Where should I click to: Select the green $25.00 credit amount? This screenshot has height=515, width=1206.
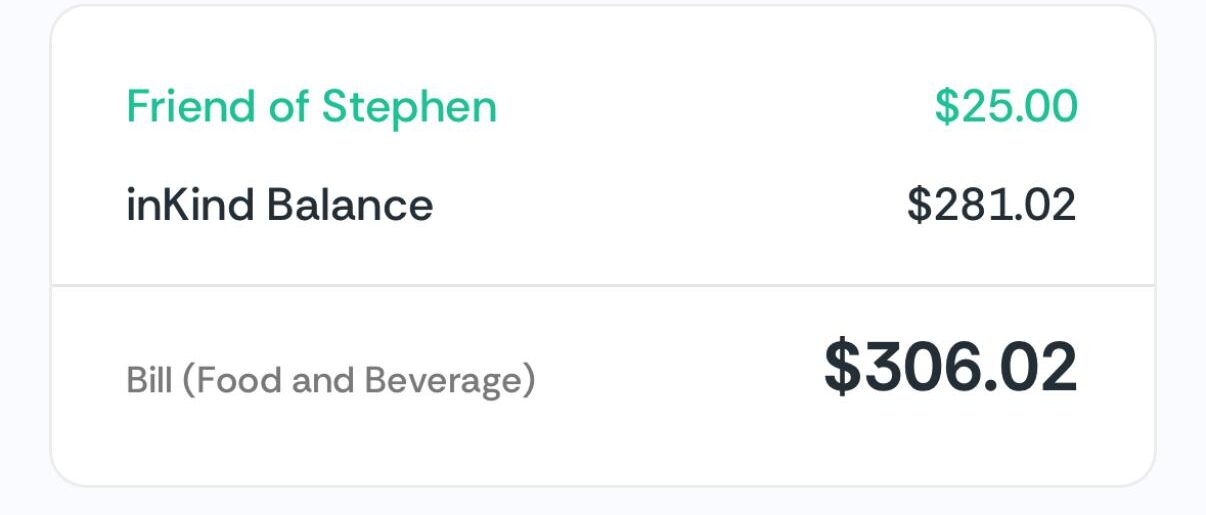coord(1006,106)
